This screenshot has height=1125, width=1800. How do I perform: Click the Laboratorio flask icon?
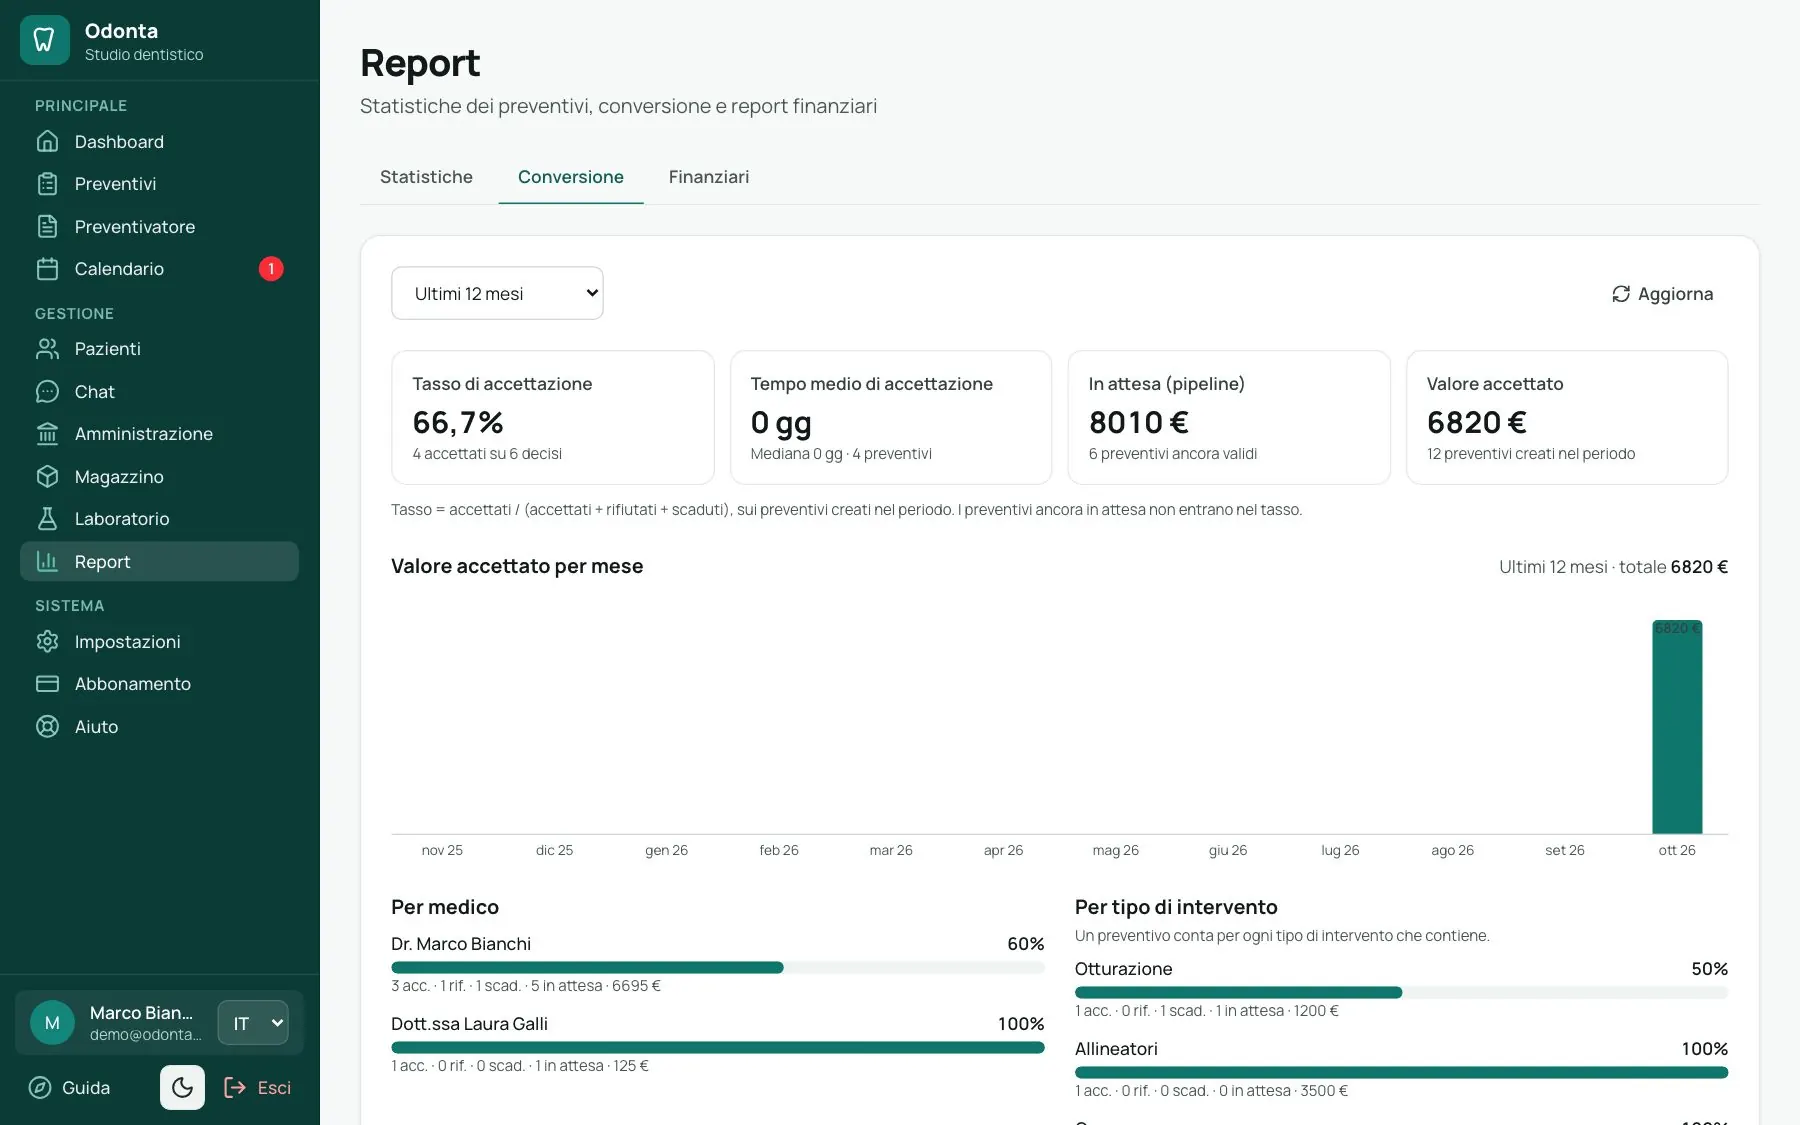(x=47, y=519)
